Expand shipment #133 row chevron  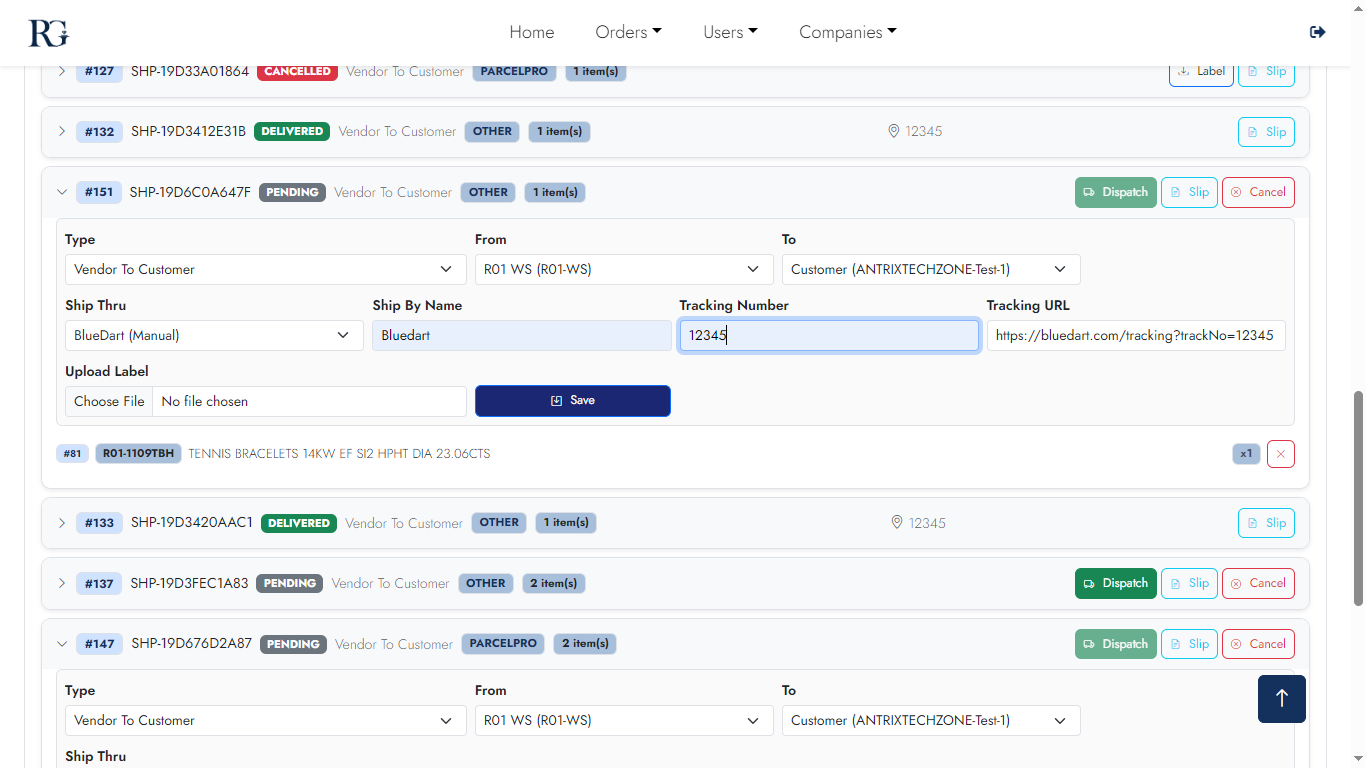[x=61, y=523]
